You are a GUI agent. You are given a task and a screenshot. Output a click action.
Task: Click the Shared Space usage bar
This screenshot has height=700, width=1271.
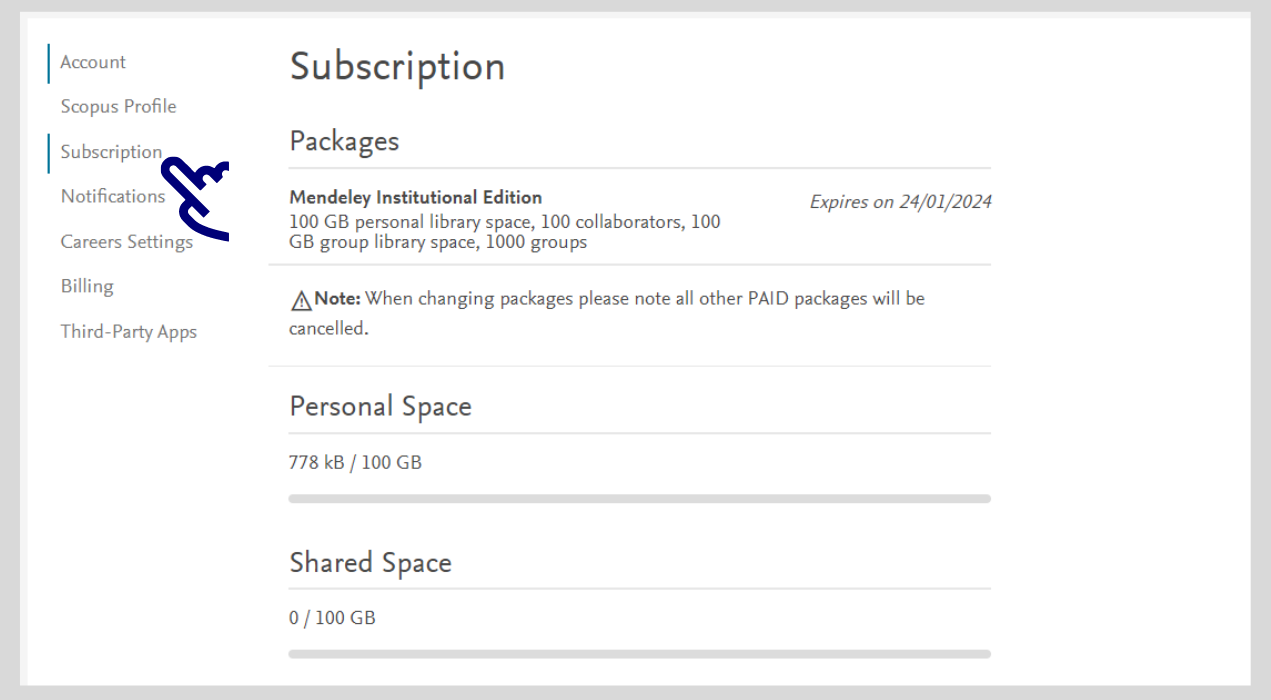coord(639,654)
